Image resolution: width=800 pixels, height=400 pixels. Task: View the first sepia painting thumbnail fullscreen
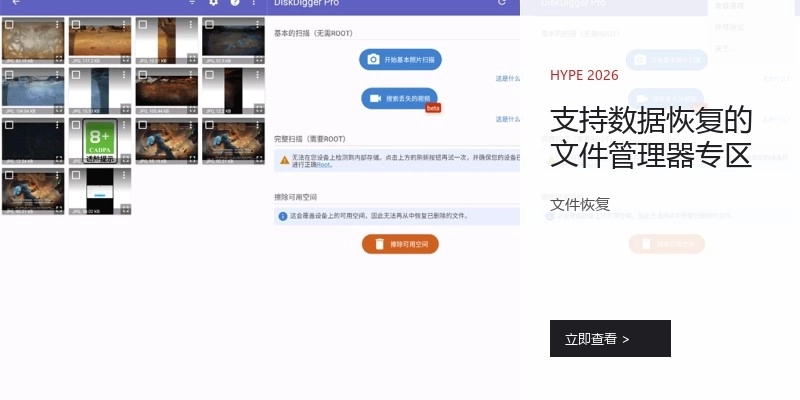[x=59, y=59]
